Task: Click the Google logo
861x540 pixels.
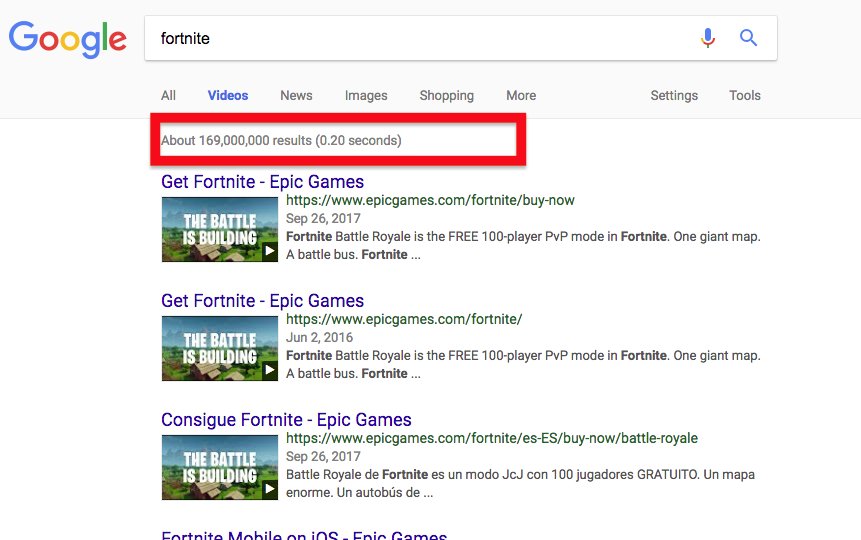Action: pyautogui.click(x=68, y=39)
